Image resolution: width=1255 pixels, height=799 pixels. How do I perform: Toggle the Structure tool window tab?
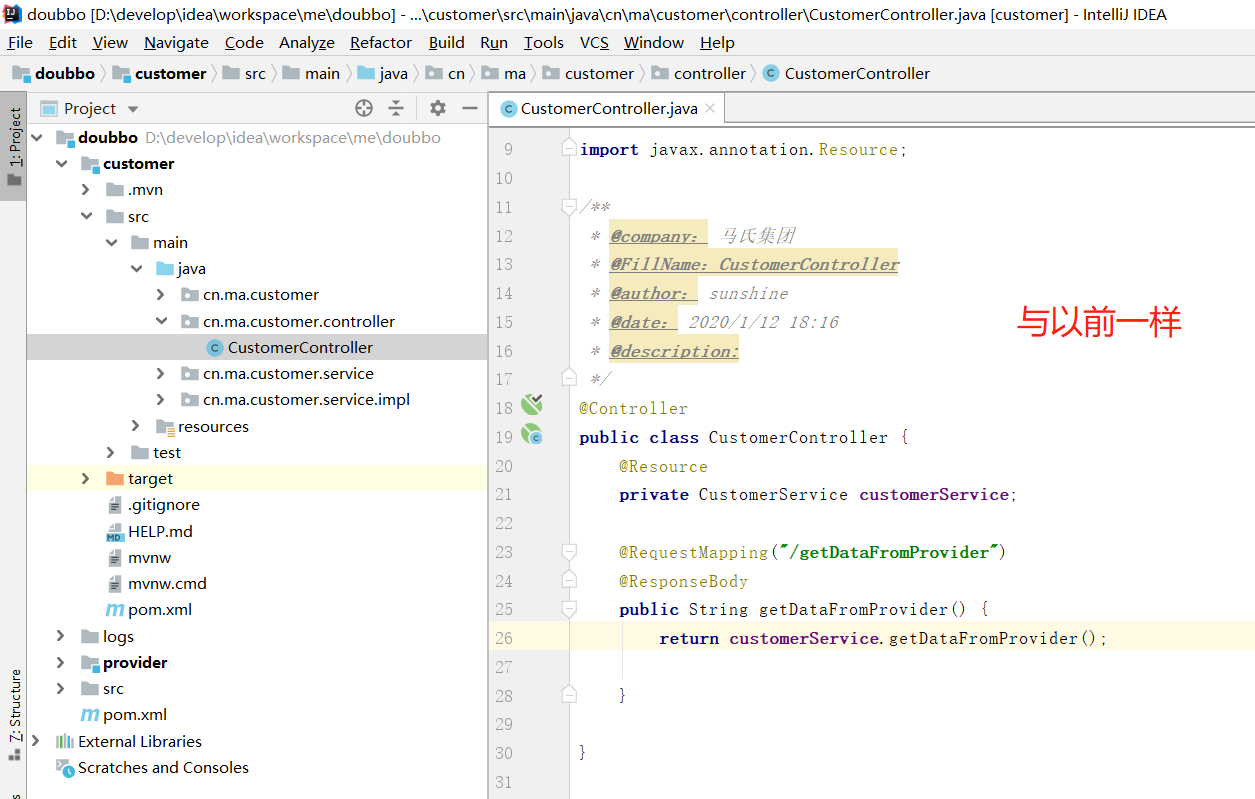[x=14, y=706]
